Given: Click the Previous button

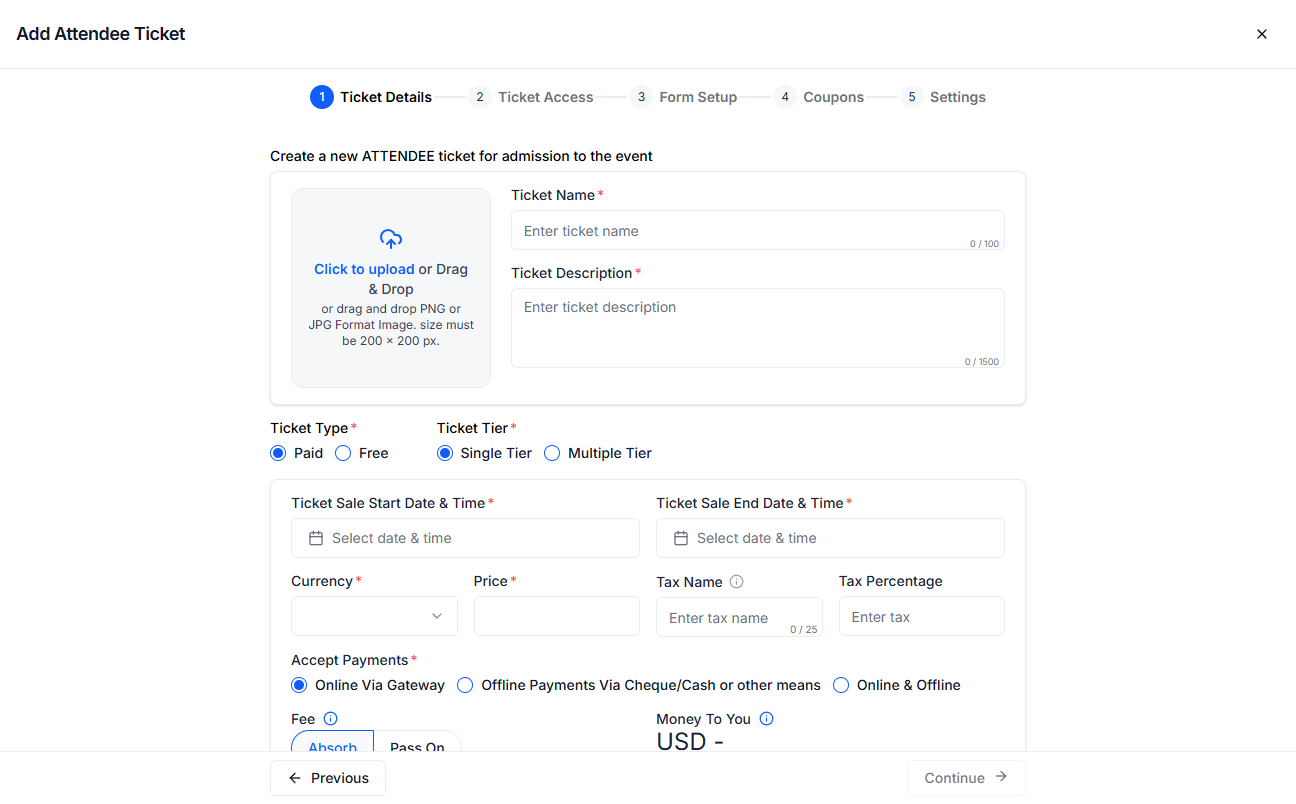Looking at the screenshot, I should click(328, 778).
